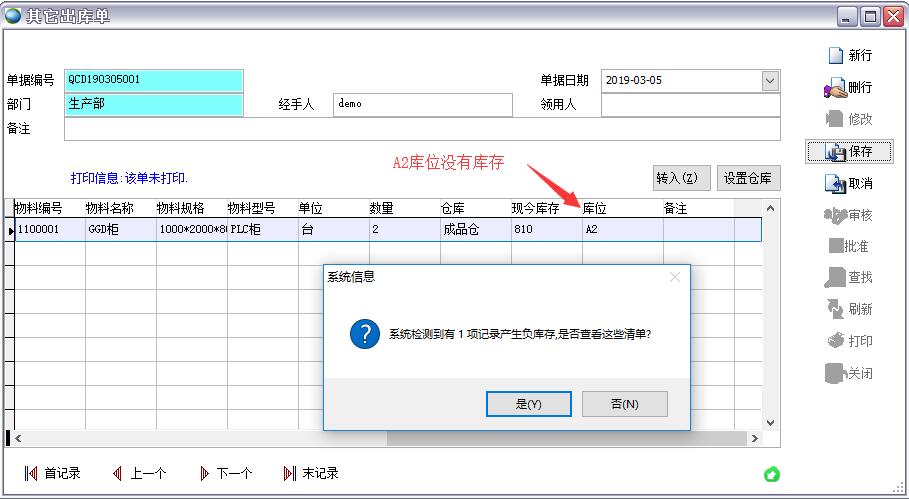Open the 单据日期 date dropdown

click(x=769, y=81)
